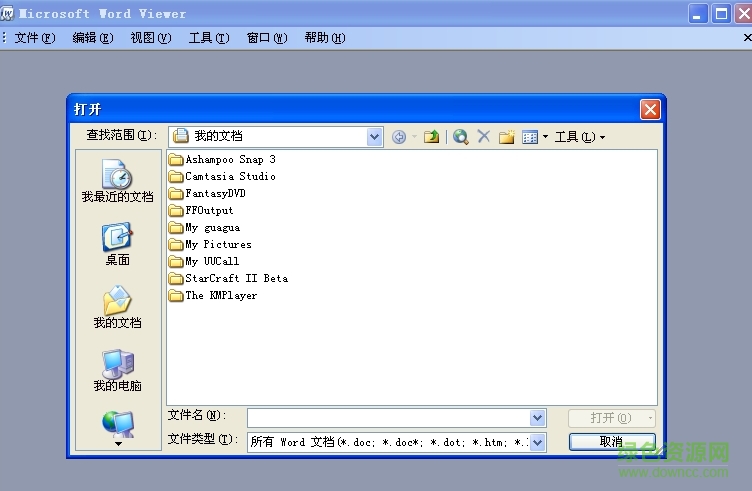The width and height of the screenshot is (752, 491).
Task: Open the 工具(L) dropdown in dialog
Action: [x=580, y=137]
